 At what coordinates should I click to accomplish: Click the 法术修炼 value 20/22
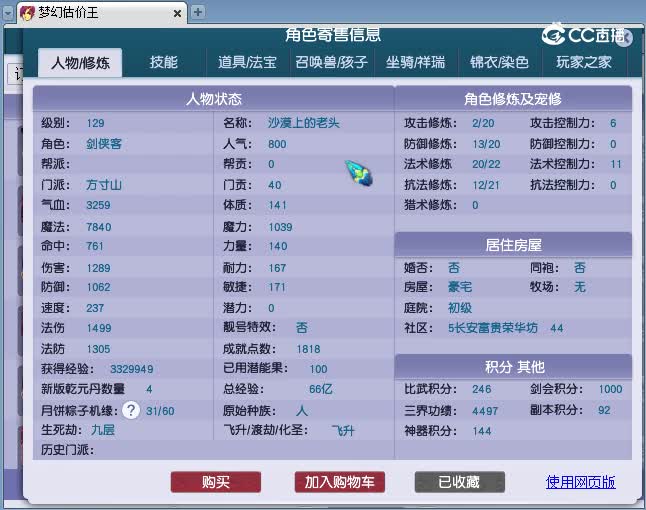tap(486, 164)
